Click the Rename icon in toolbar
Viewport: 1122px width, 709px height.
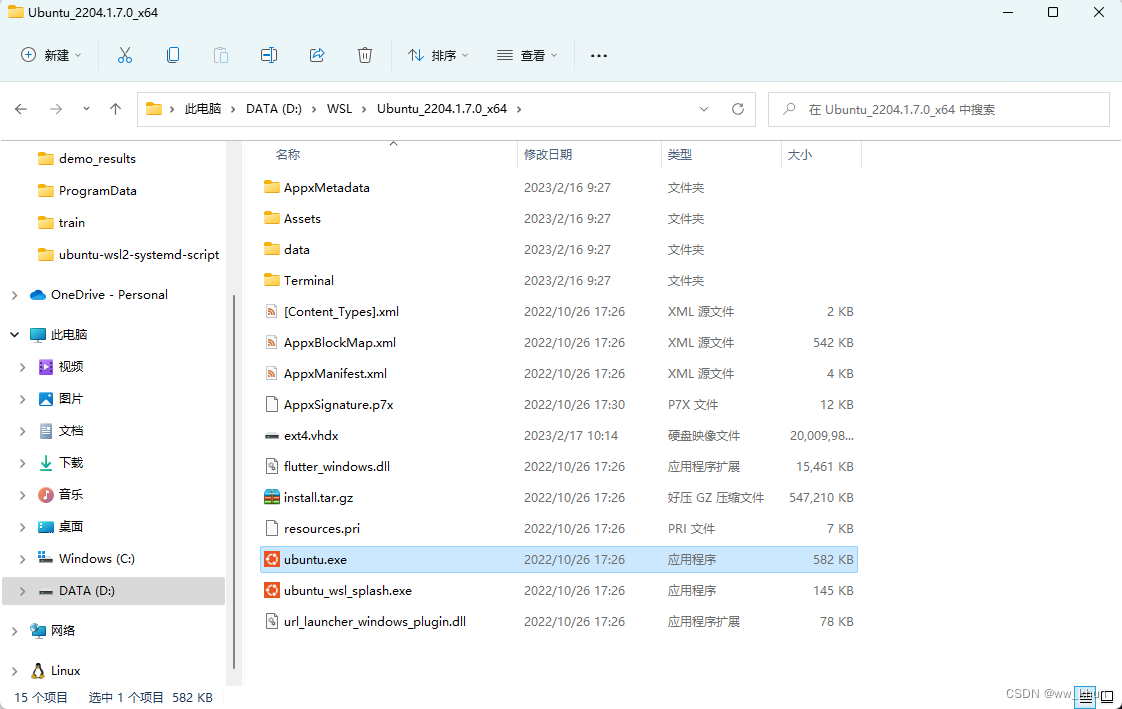(x=268, y=55)
